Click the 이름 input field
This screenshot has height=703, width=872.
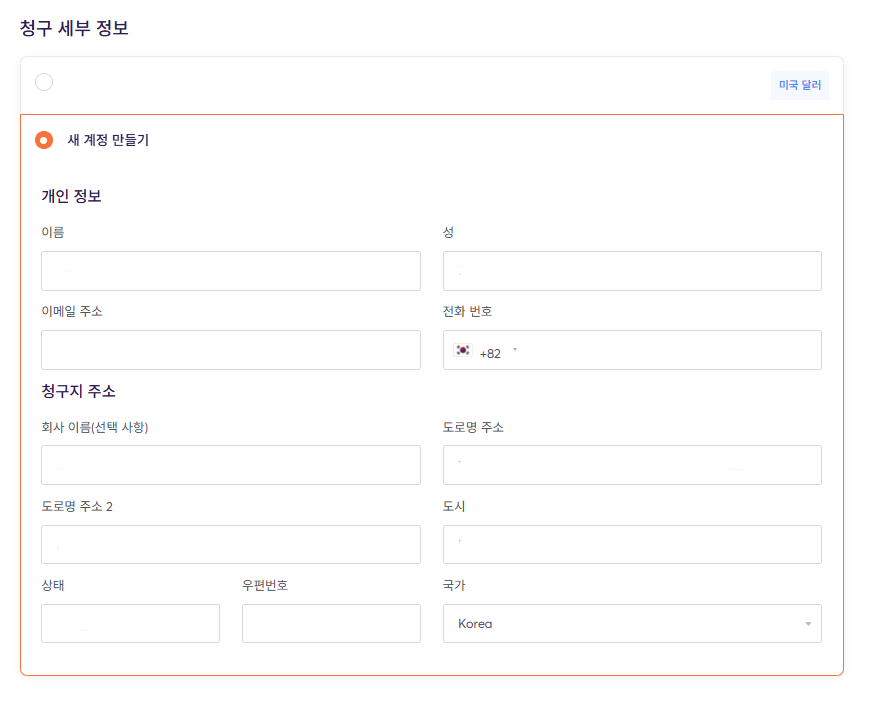click(x=230, y=270)
